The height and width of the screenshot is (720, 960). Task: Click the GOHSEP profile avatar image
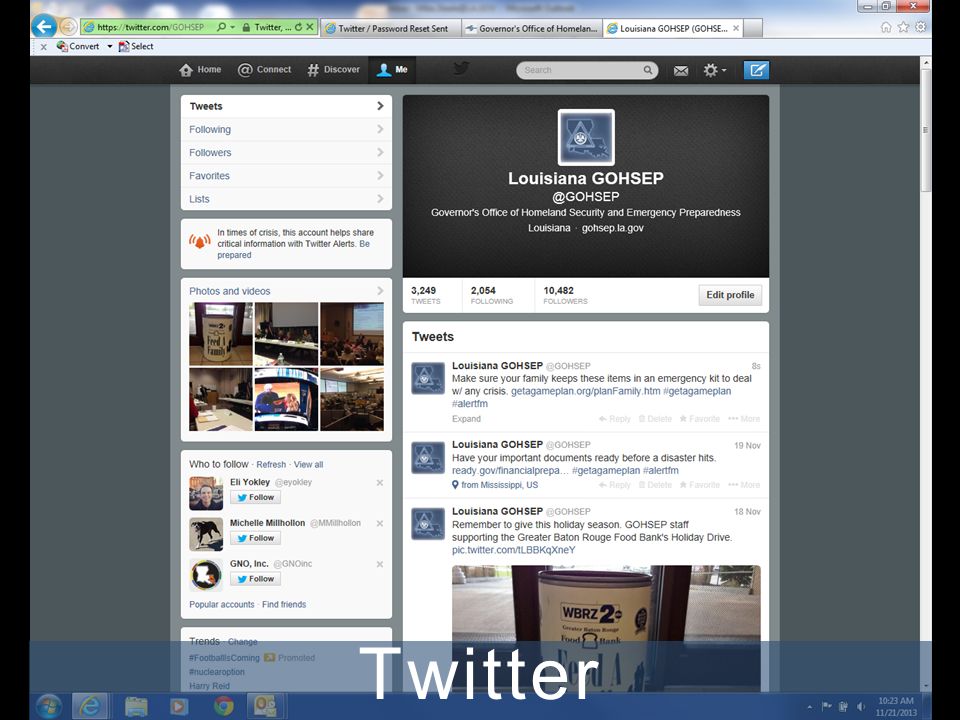(586, 137)
